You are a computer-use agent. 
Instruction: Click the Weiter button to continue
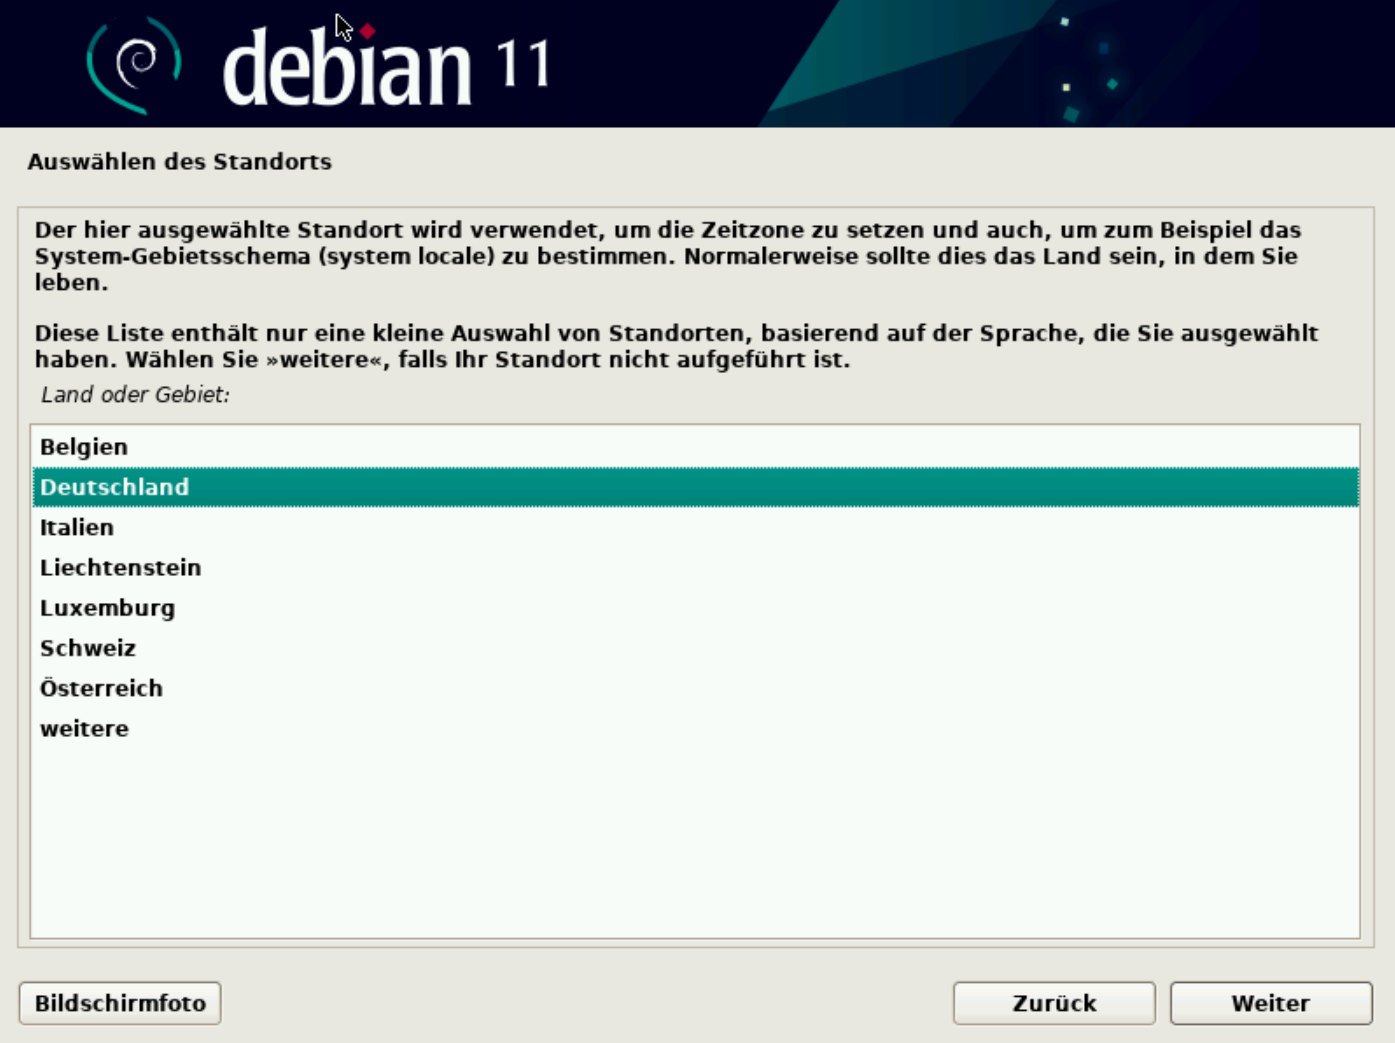1271,1003
